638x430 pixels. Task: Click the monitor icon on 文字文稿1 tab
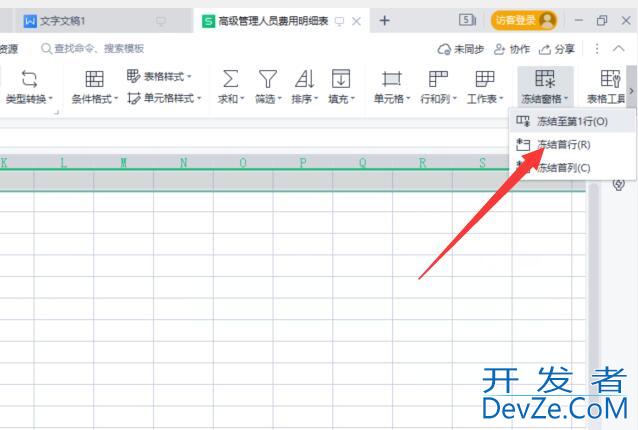[161, 21]
